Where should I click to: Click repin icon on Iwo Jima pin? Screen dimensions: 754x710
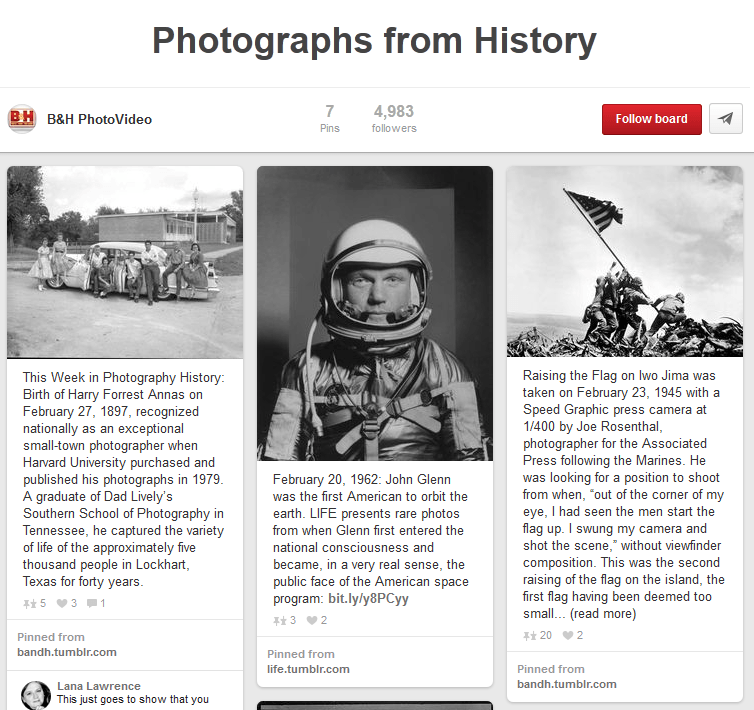pos(530,635)
